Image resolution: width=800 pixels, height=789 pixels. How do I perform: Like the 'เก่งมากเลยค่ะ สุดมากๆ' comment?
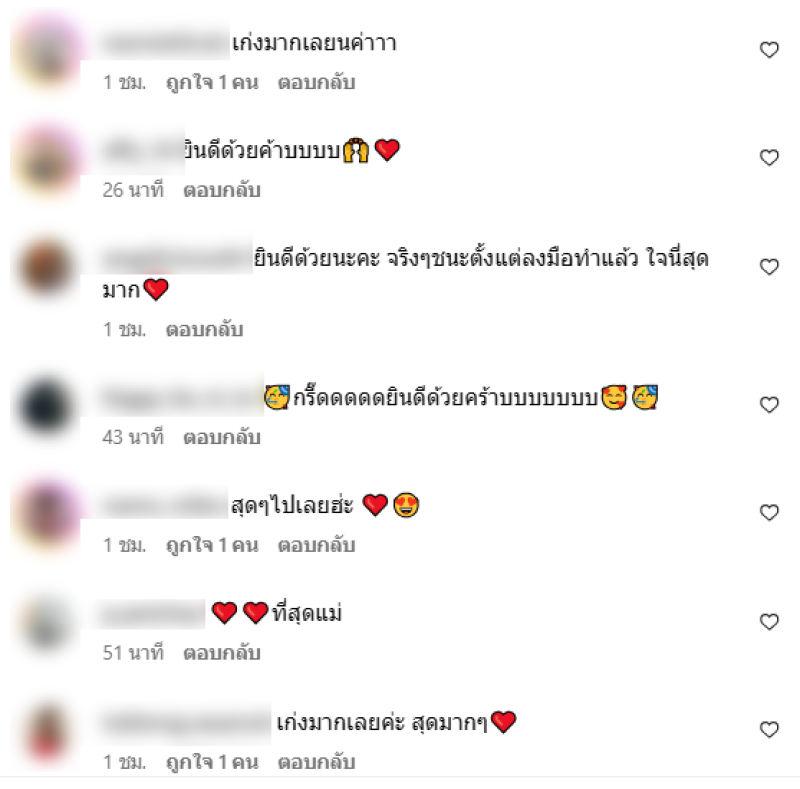769,729
